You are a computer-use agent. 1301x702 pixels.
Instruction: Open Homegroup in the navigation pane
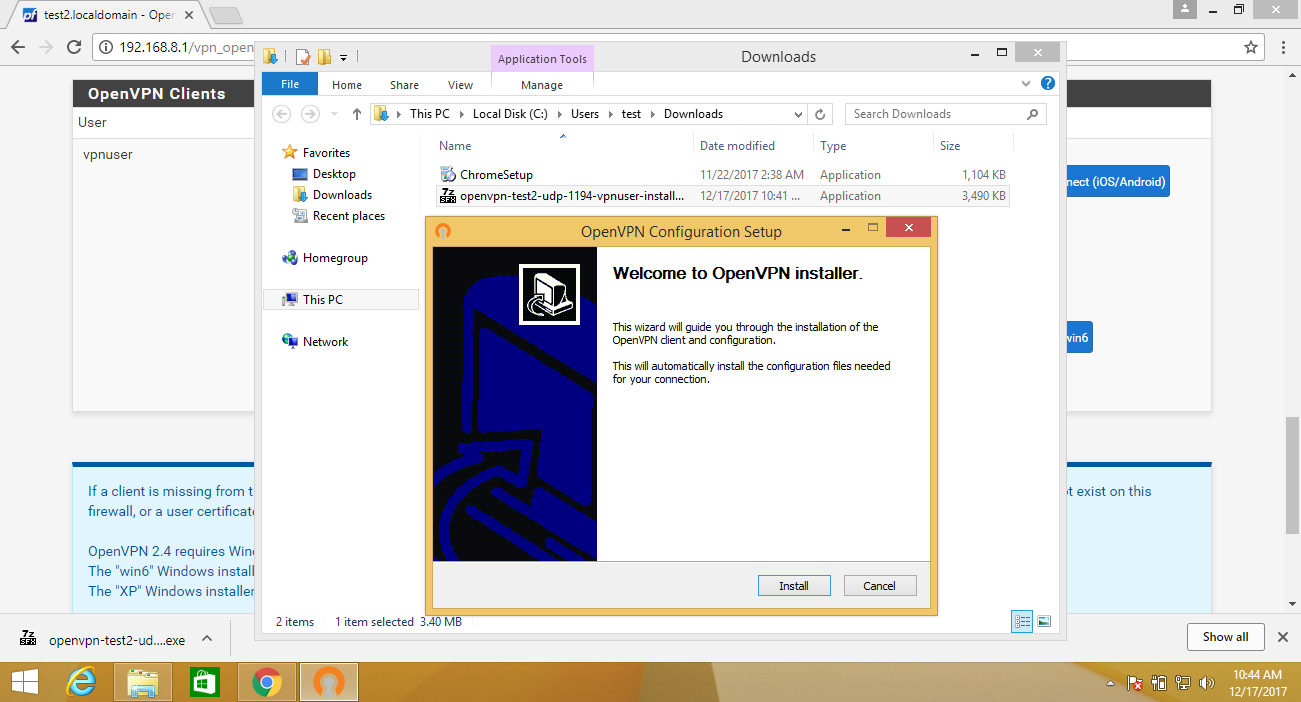335,258
